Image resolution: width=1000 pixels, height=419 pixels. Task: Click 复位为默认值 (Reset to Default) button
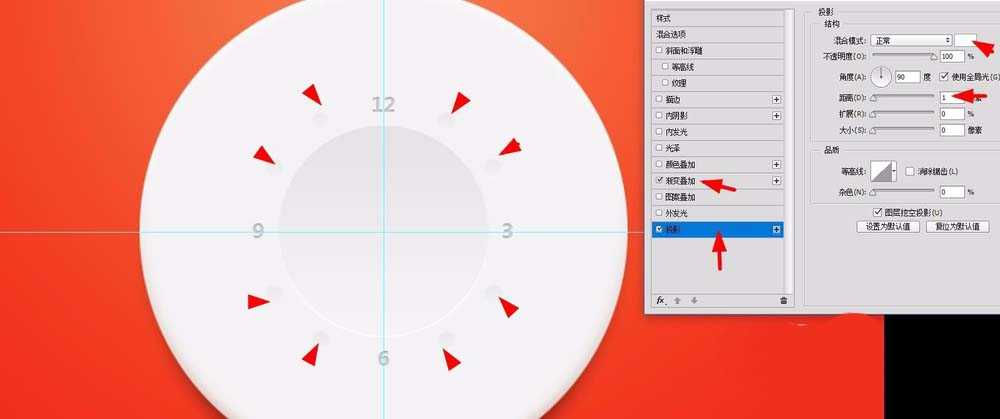click(957, 227)
